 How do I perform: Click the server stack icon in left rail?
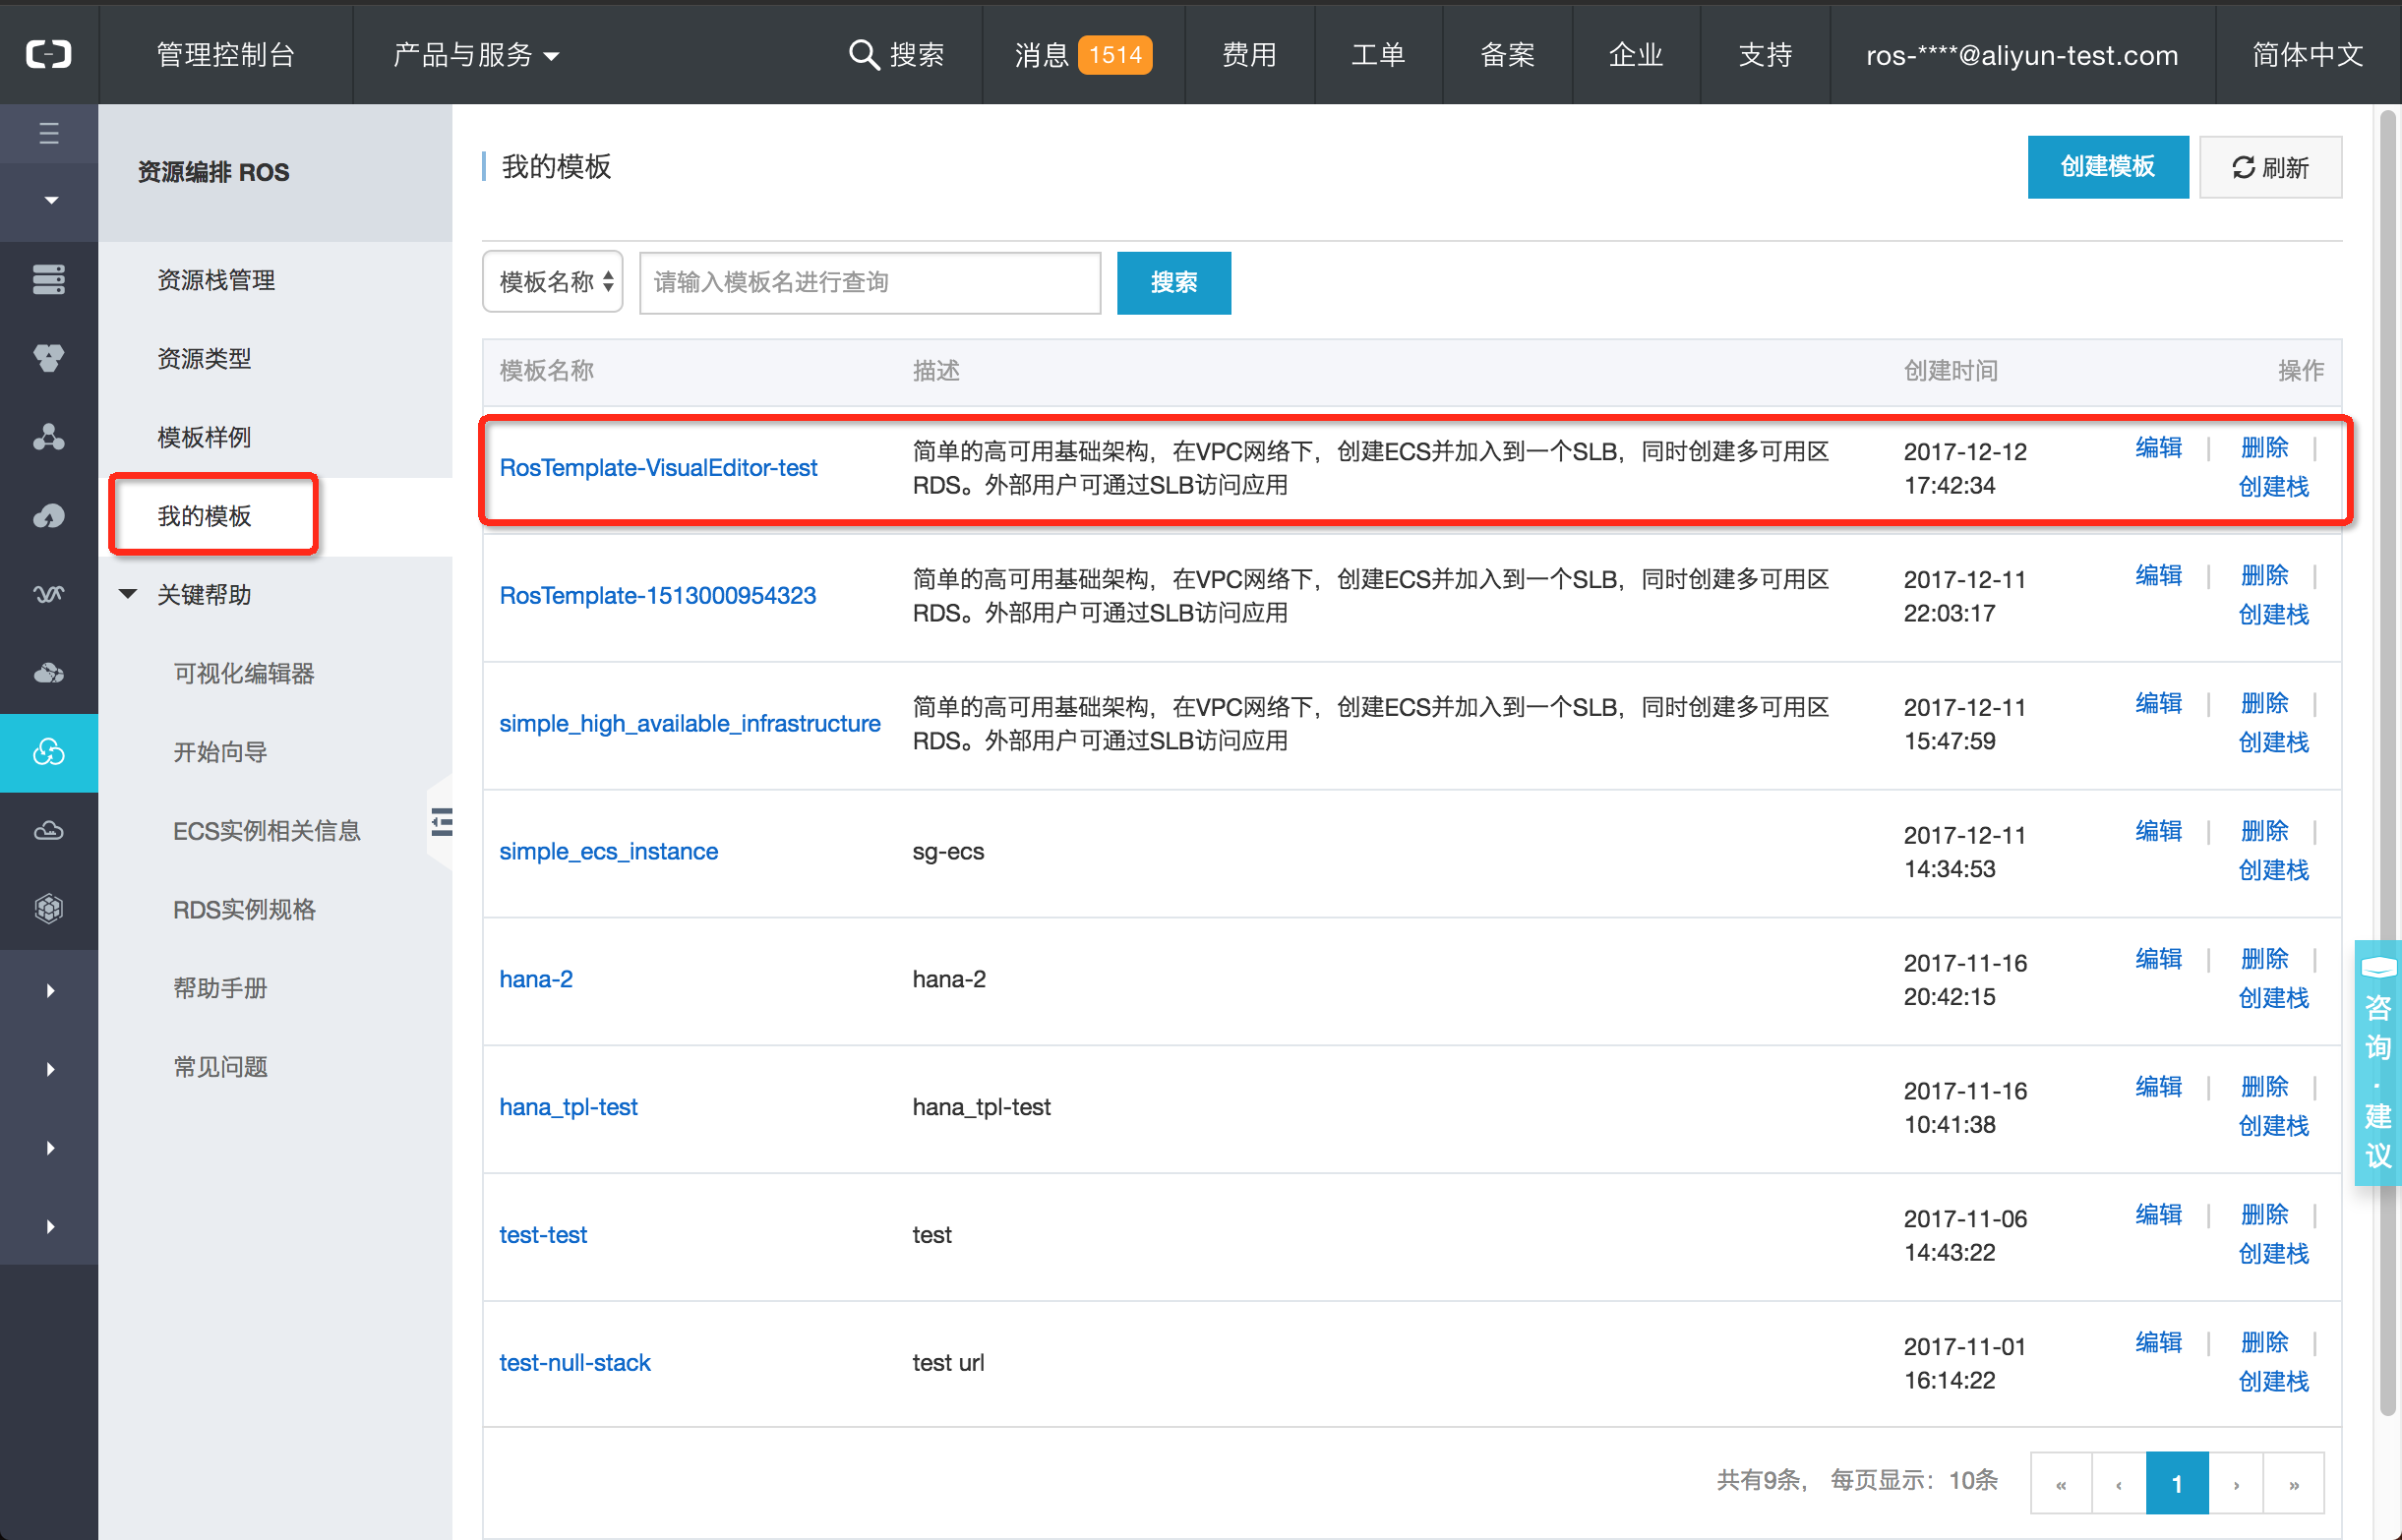pyautogui.click(x=49, y=279)
